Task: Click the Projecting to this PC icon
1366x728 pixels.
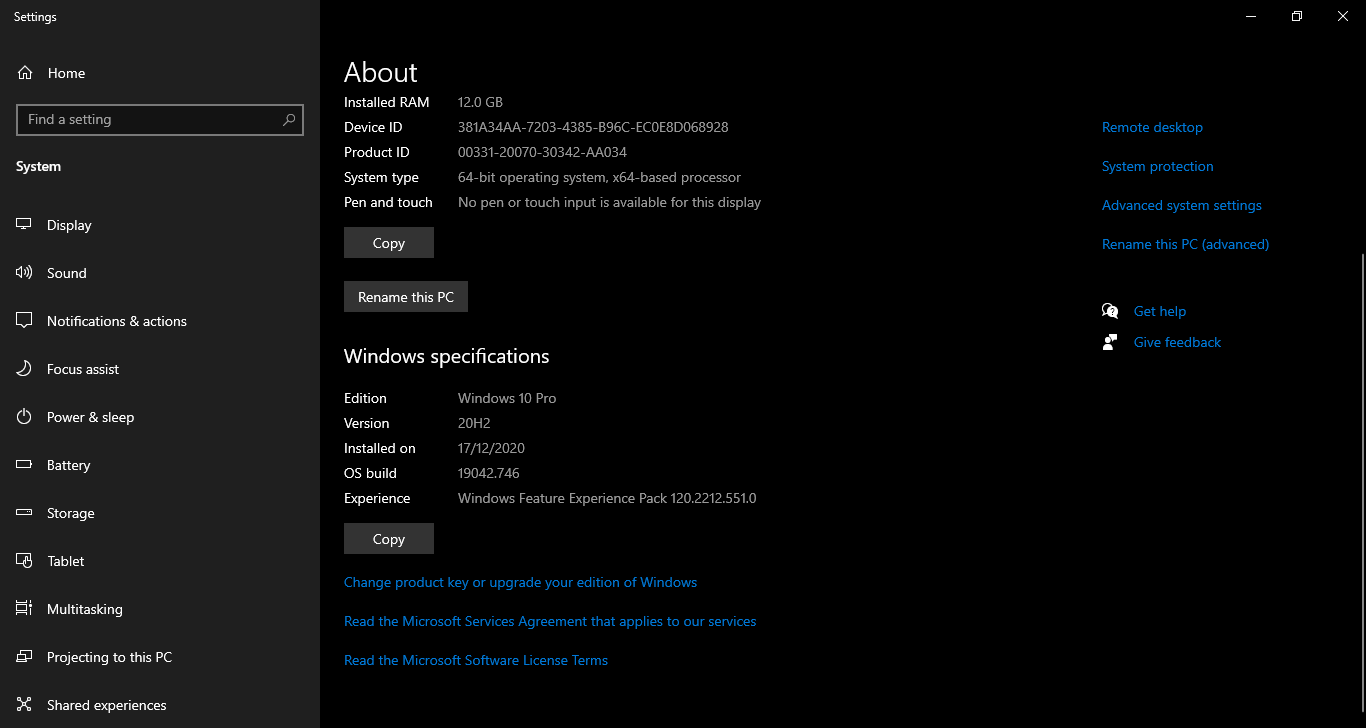Action: pos(25,657)
